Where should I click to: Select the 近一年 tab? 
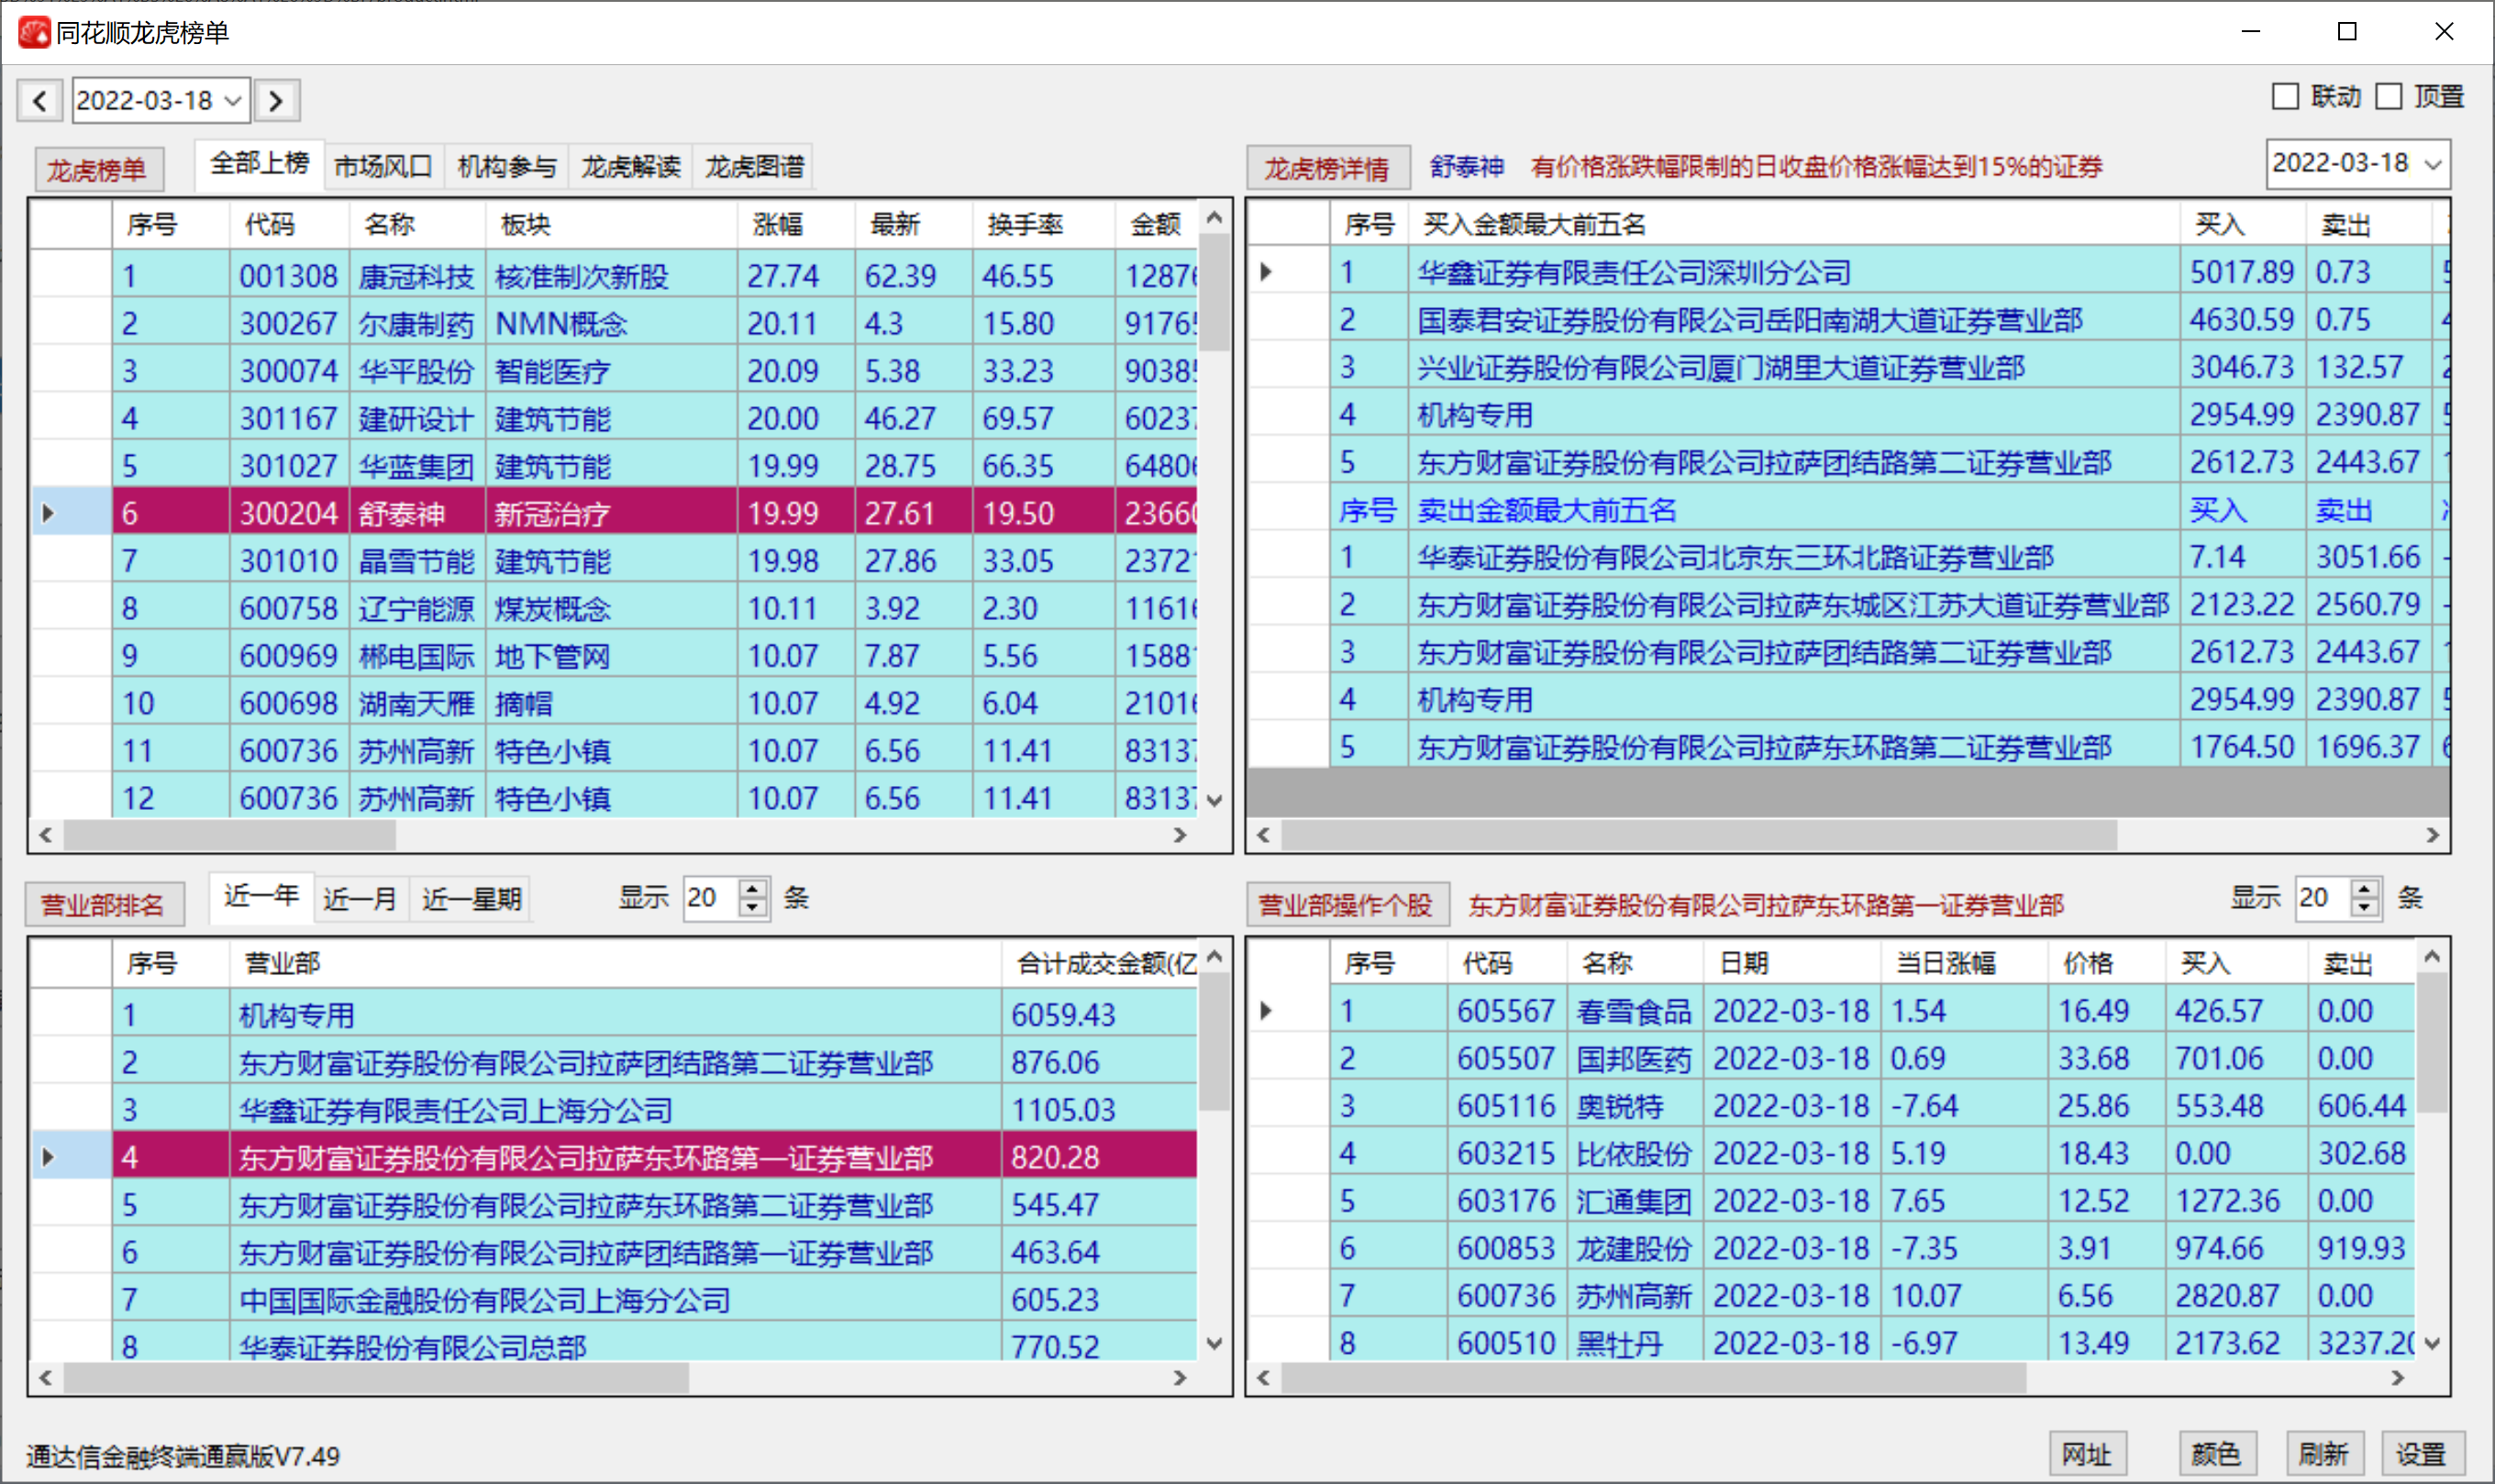(262, 897)
